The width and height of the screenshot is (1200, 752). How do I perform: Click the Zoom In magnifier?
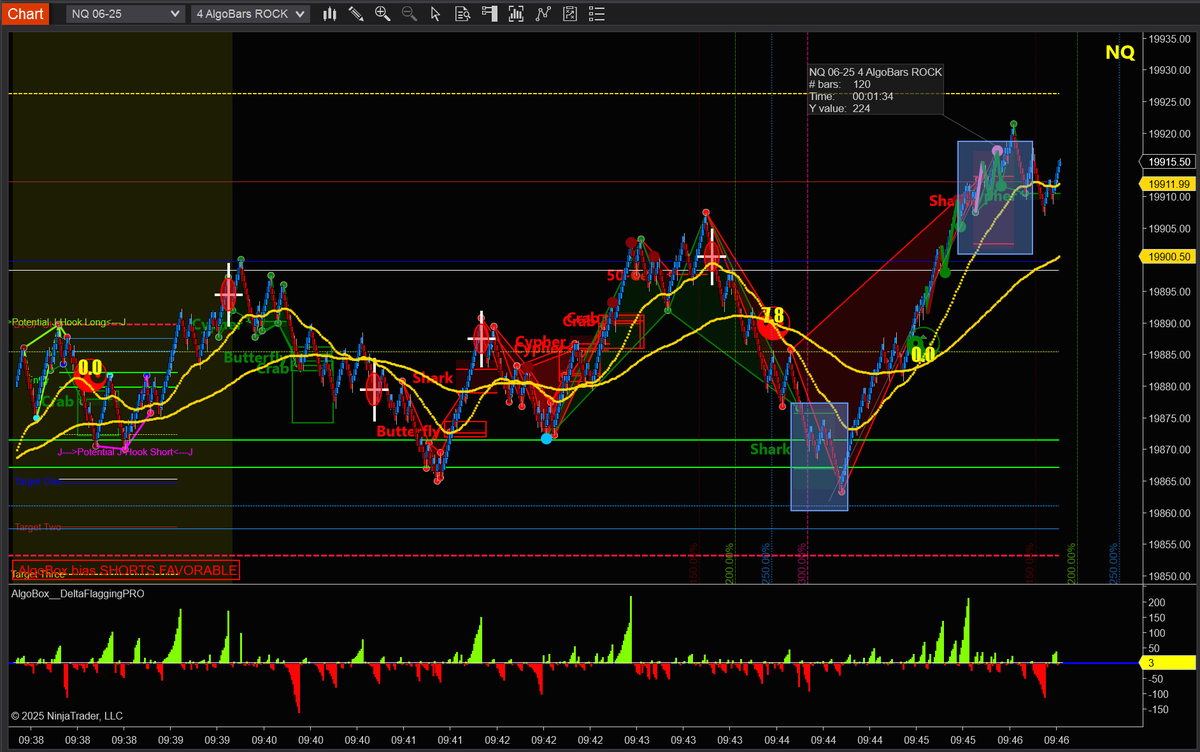[382, 14]
